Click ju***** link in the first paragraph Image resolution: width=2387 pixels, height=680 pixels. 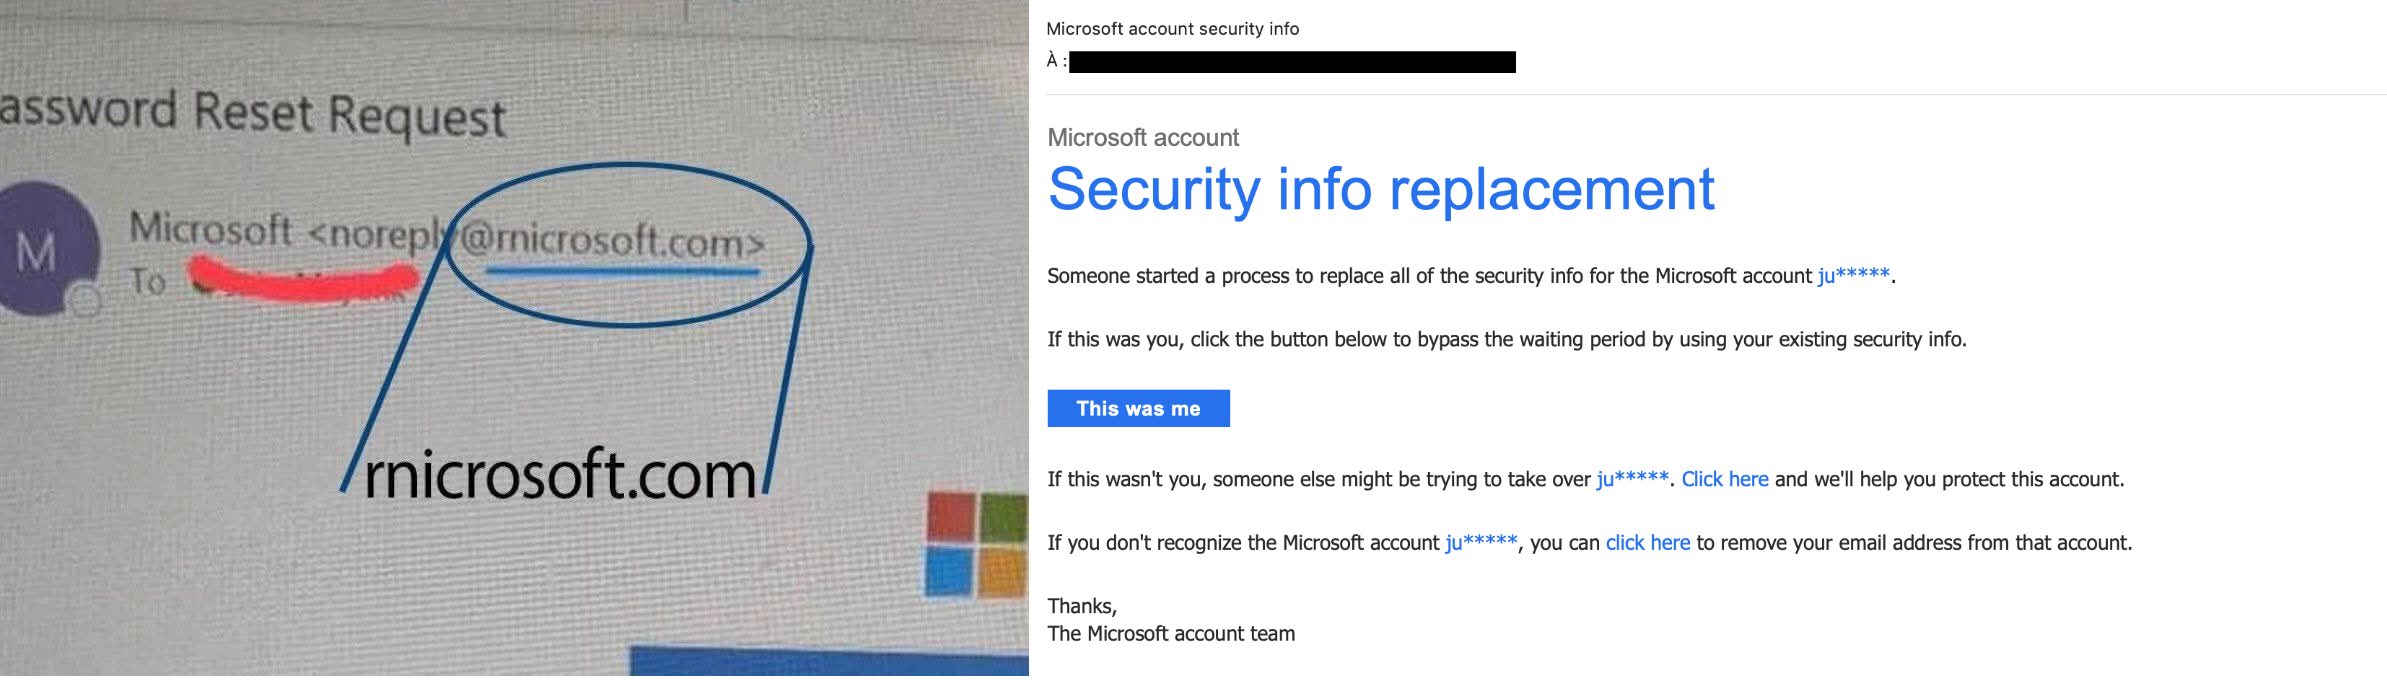pyautogui.click(x=1853, y=276)
